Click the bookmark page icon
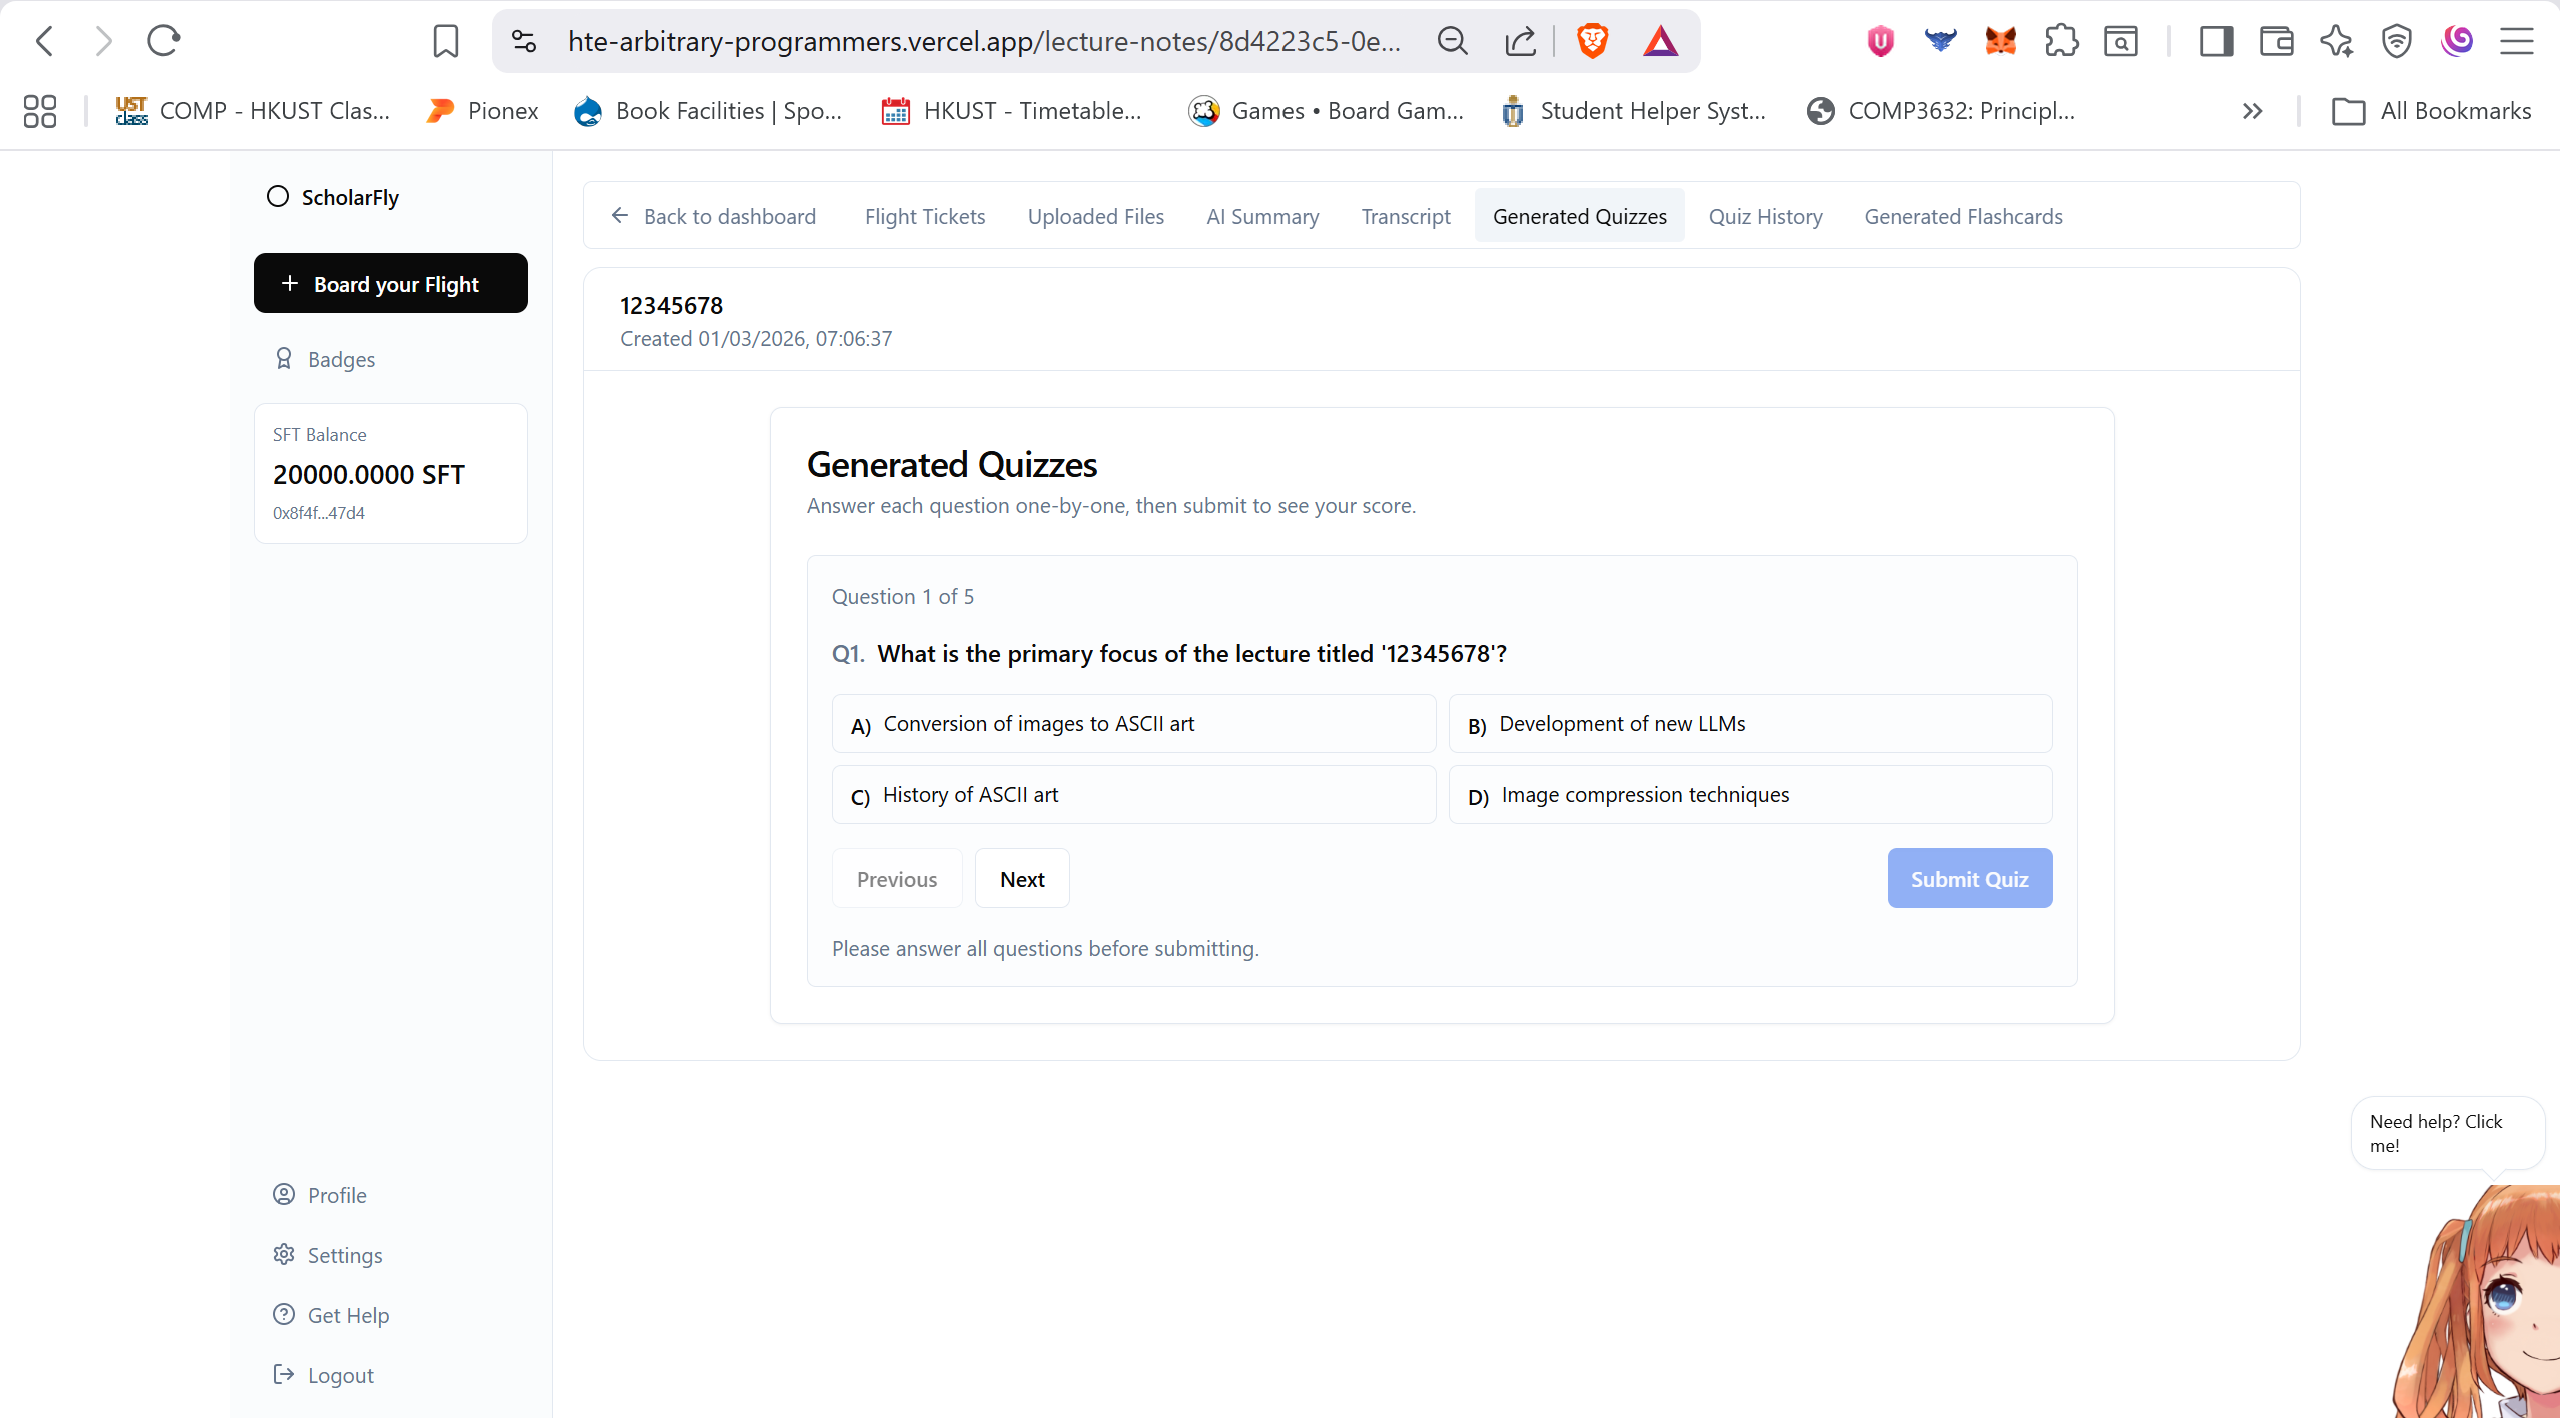 pos(445,41)
